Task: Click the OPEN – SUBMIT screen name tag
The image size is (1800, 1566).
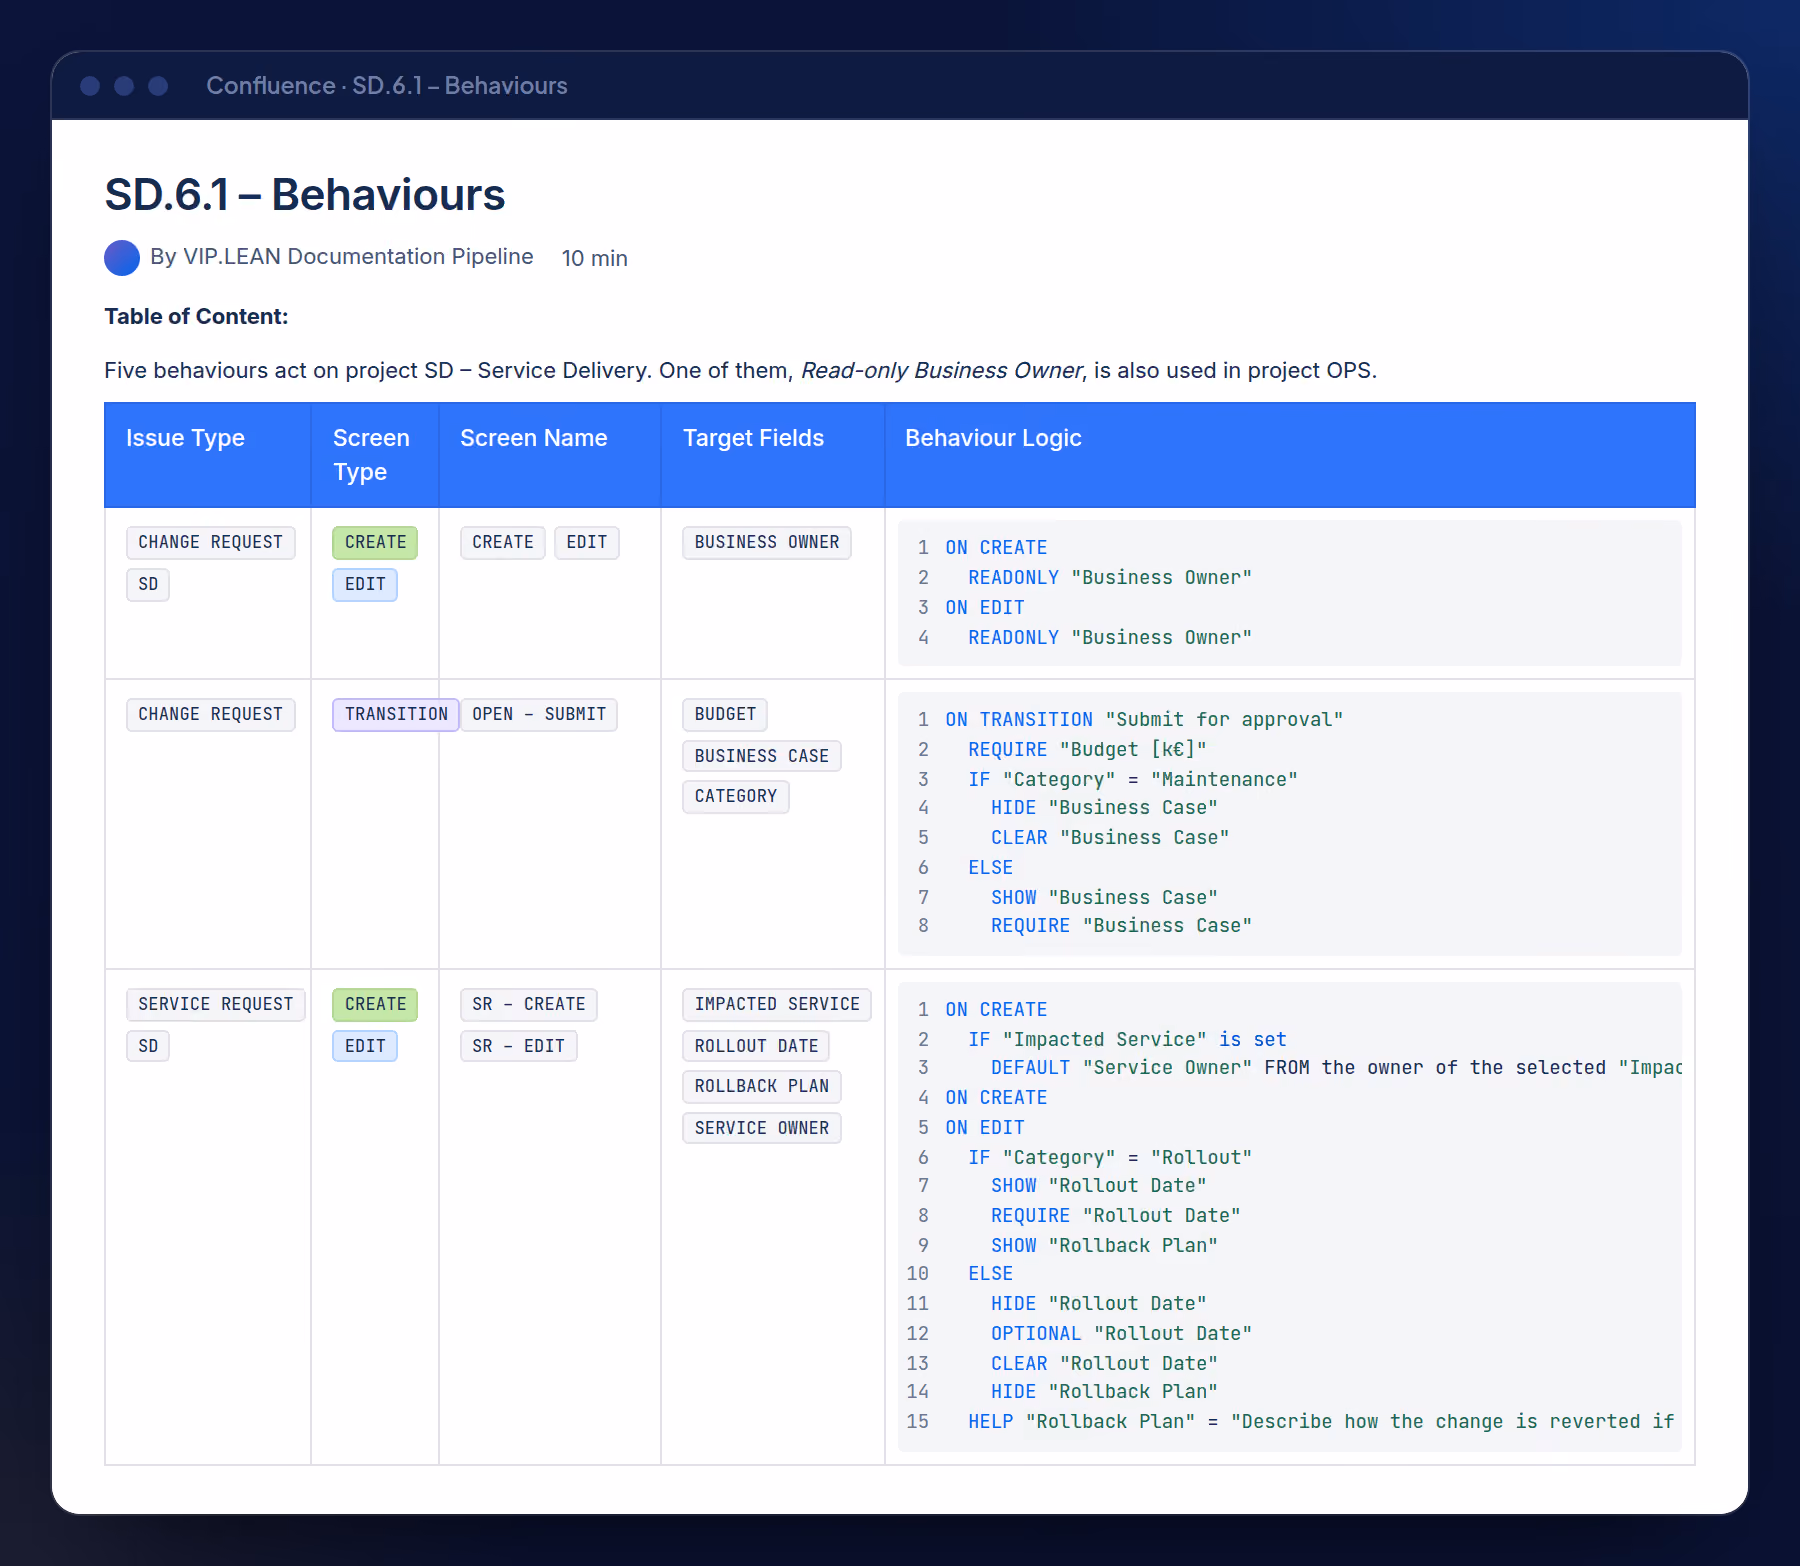Action: pos(539,715)
